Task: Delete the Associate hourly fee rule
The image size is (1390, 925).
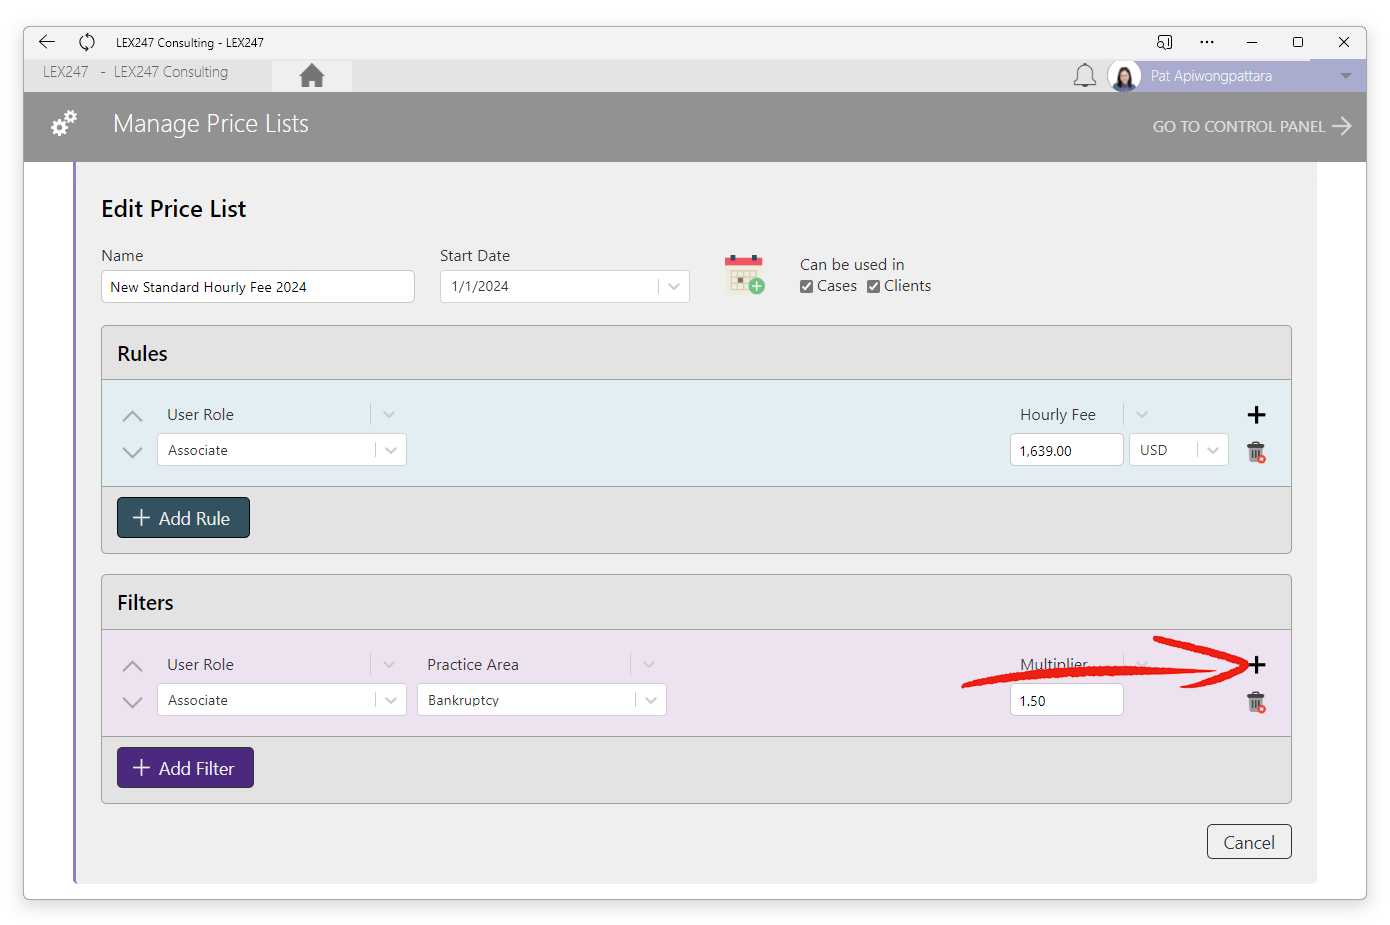Action: click(x=1257, y=452)
